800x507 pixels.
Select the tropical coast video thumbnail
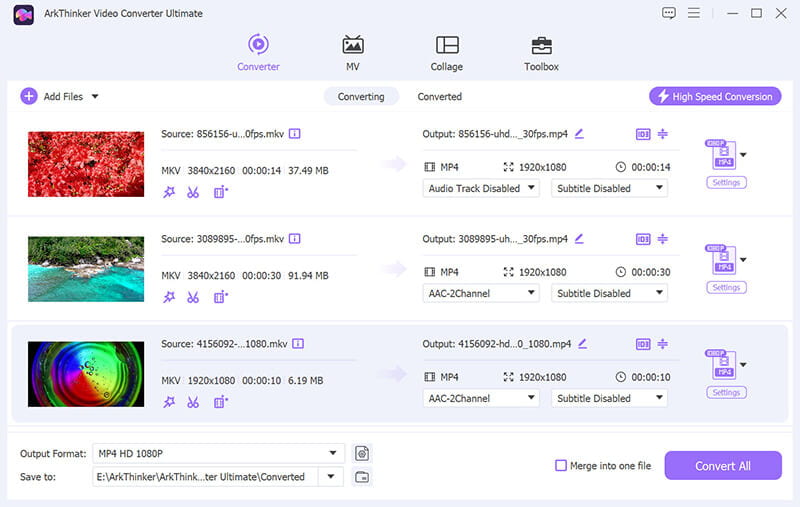coord(86,269)
